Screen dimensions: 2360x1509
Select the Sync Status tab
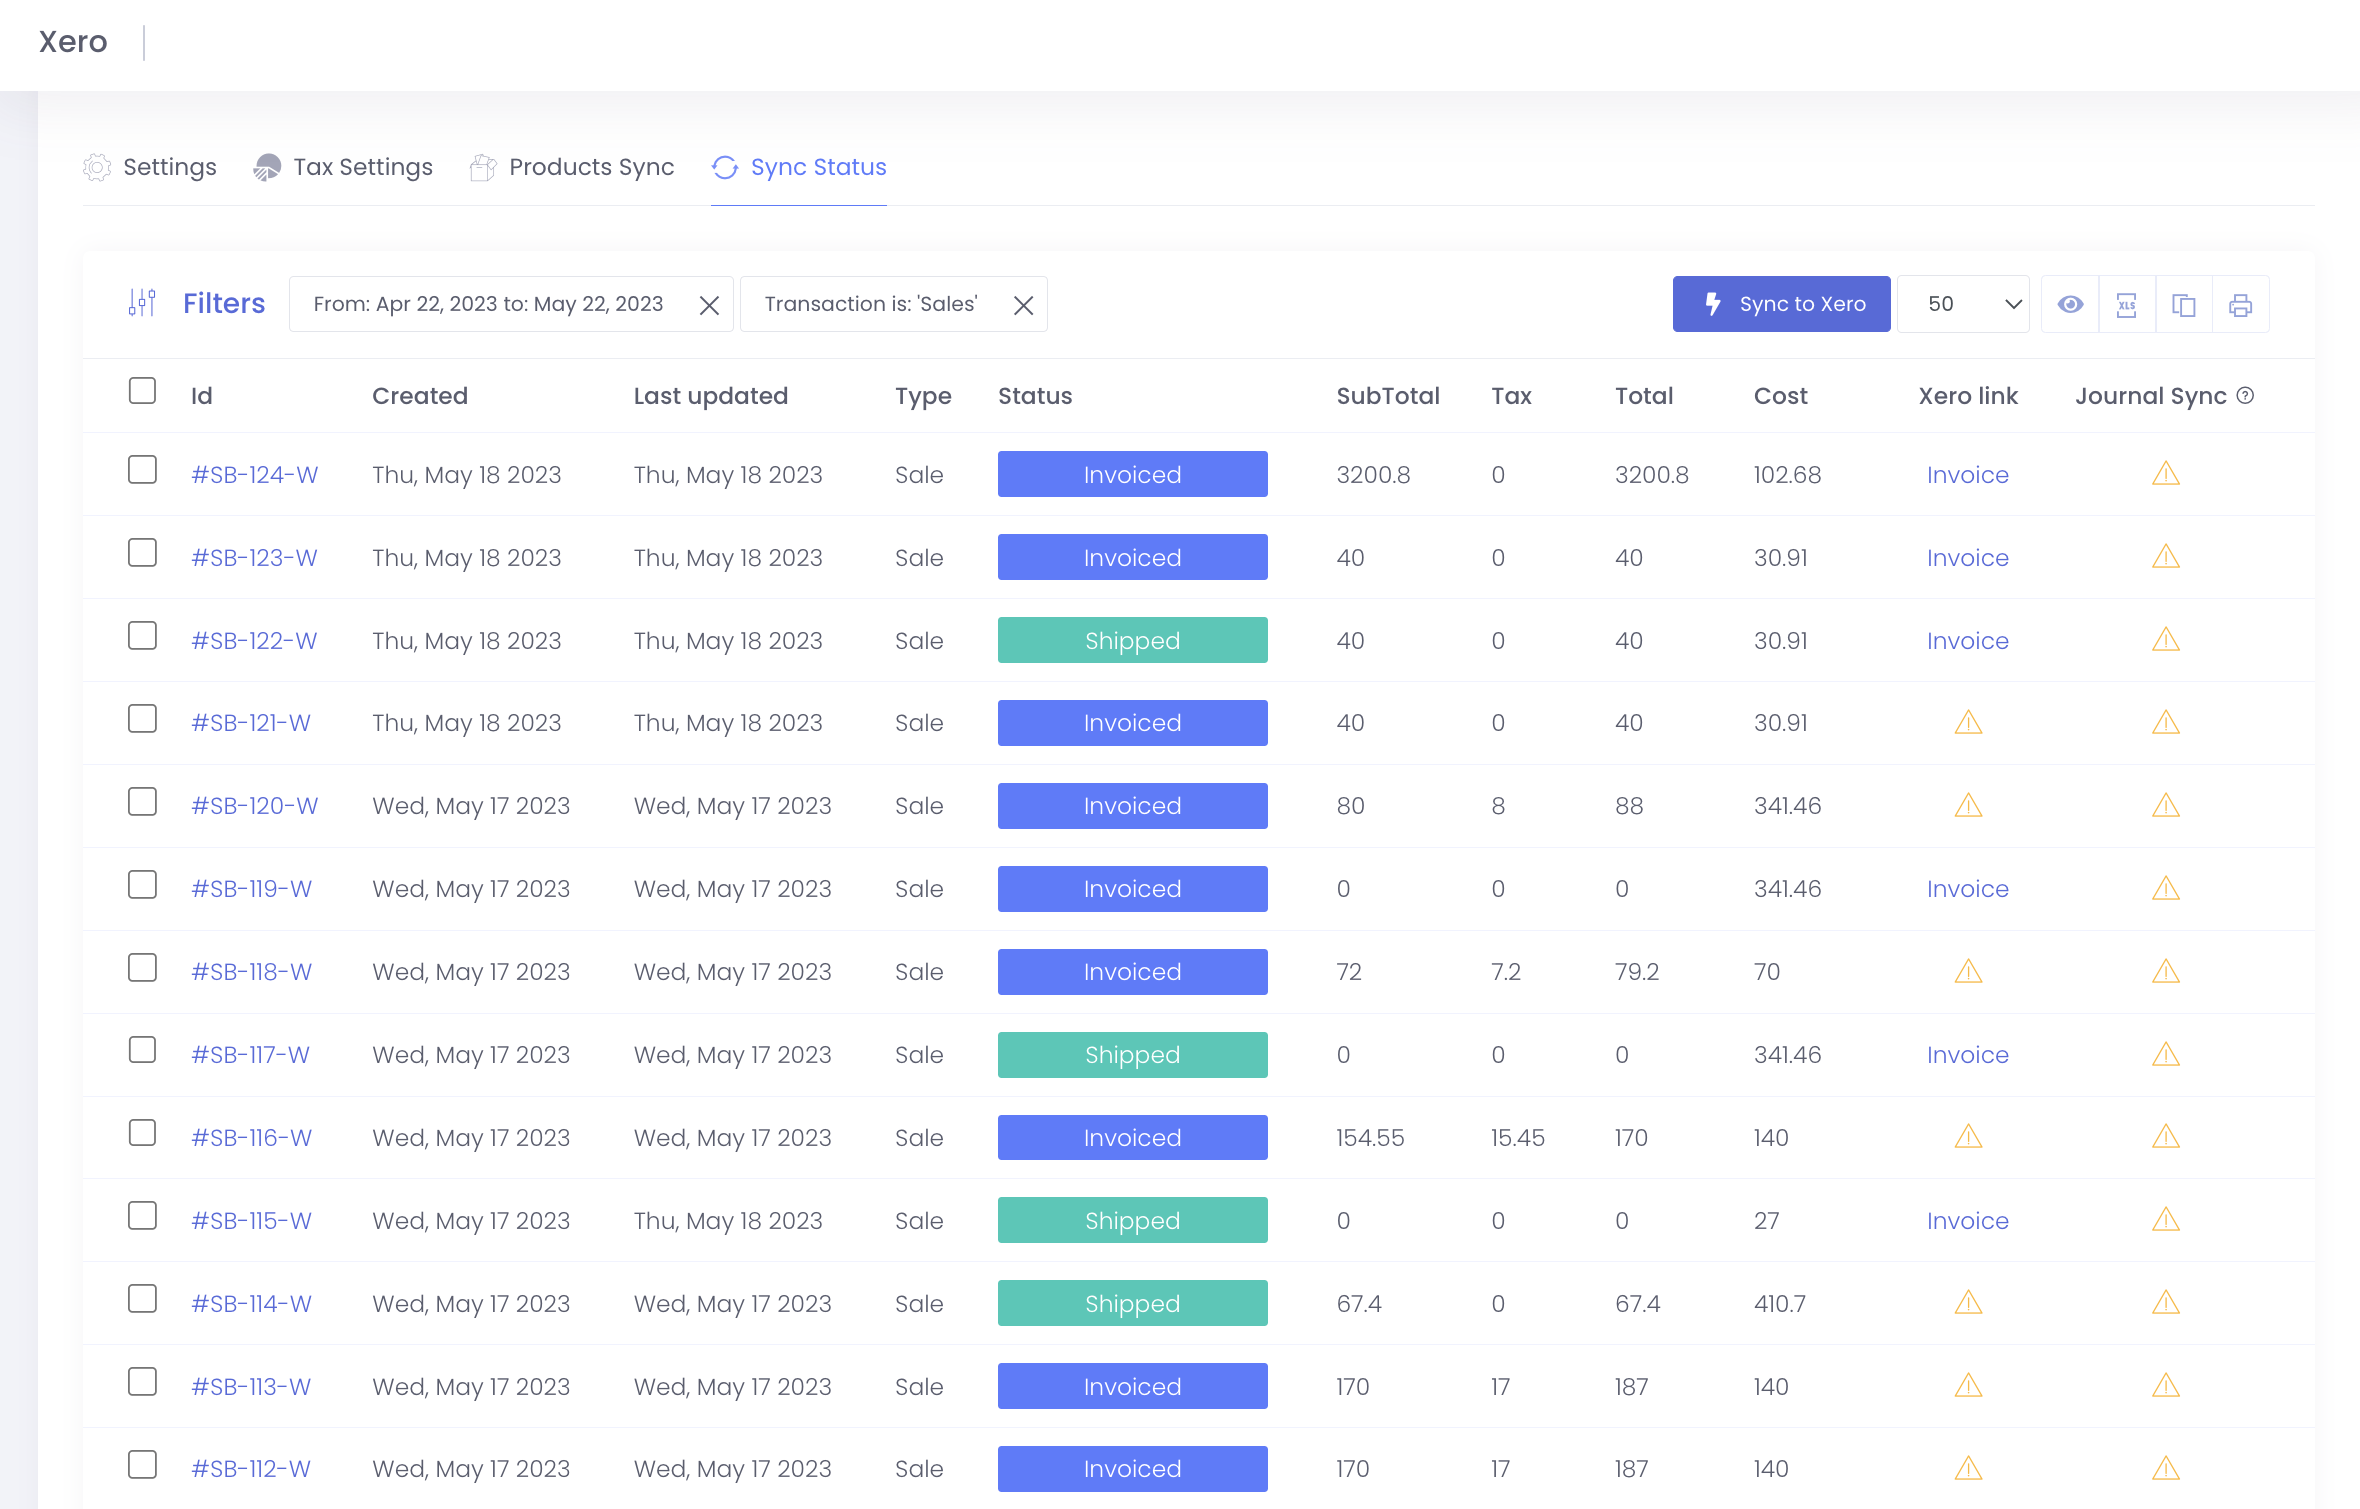(x=799, y=167)
